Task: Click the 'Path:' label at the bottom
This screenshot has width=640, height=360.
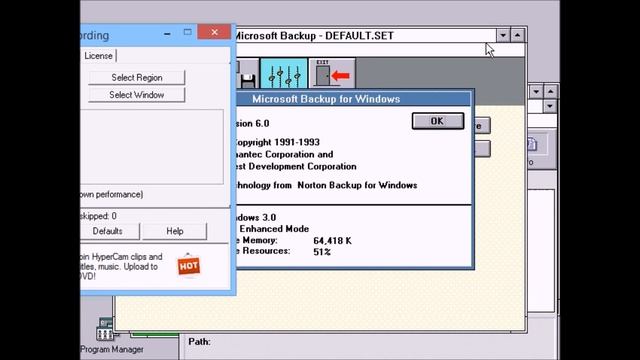Action: 200,342
